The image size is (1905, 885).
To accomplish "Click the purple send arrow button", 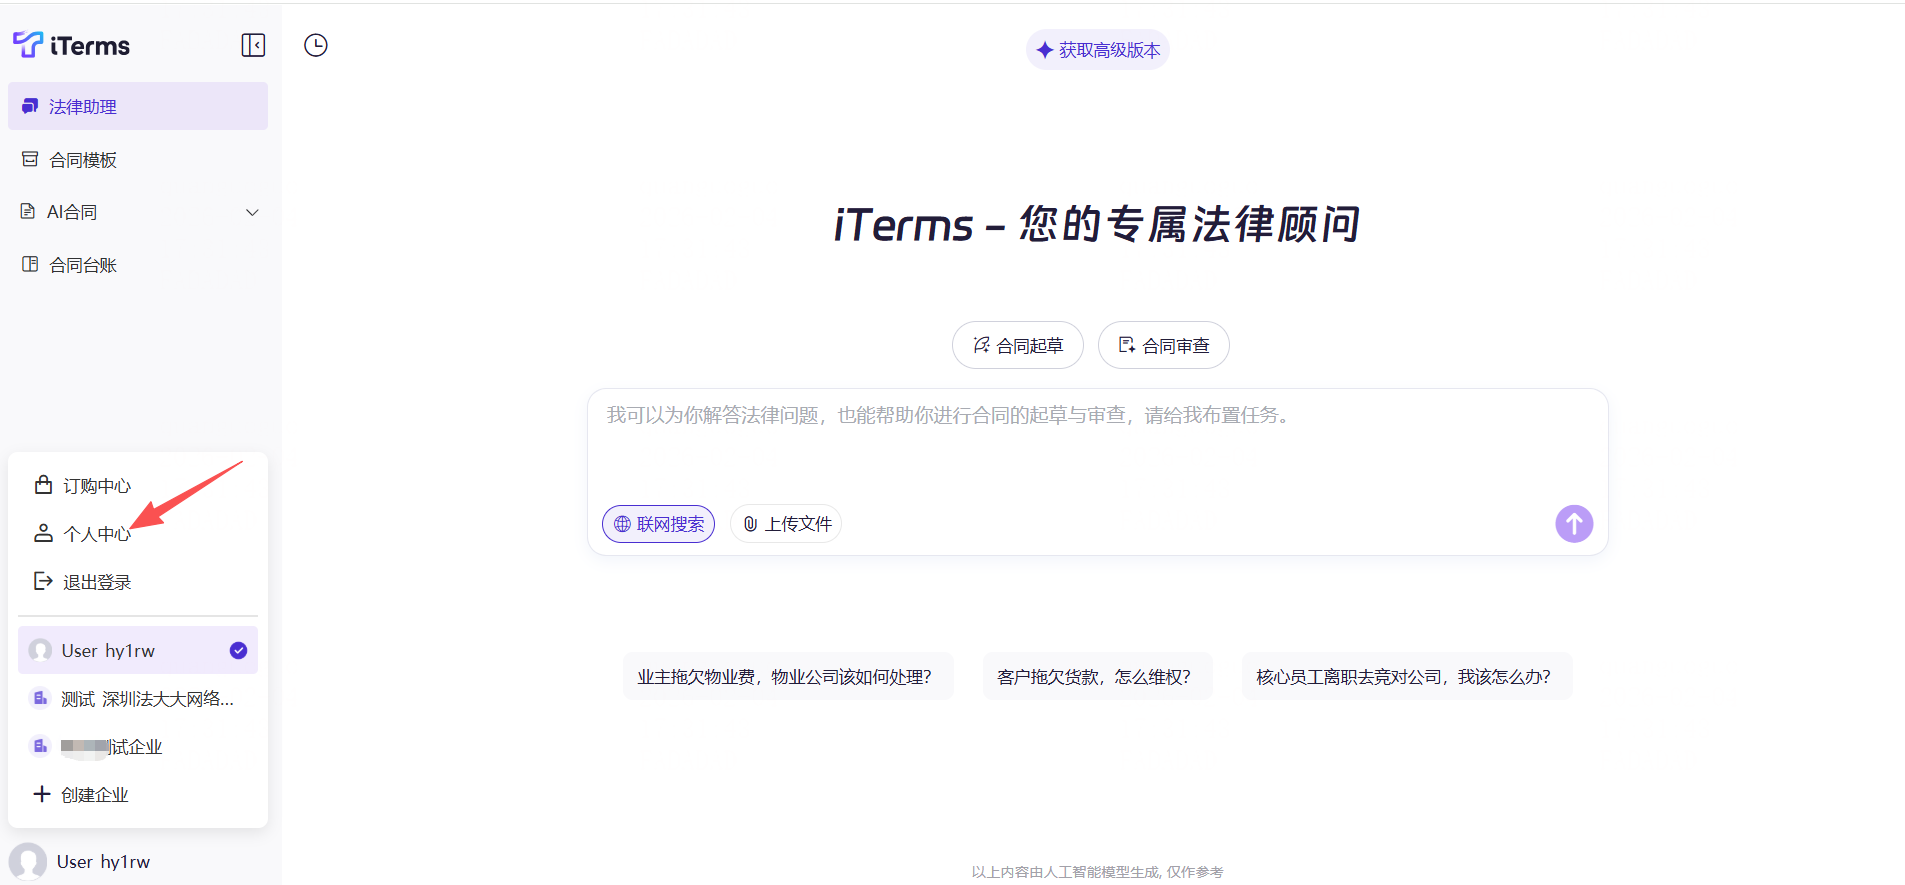I will [x=1574, y=523].
